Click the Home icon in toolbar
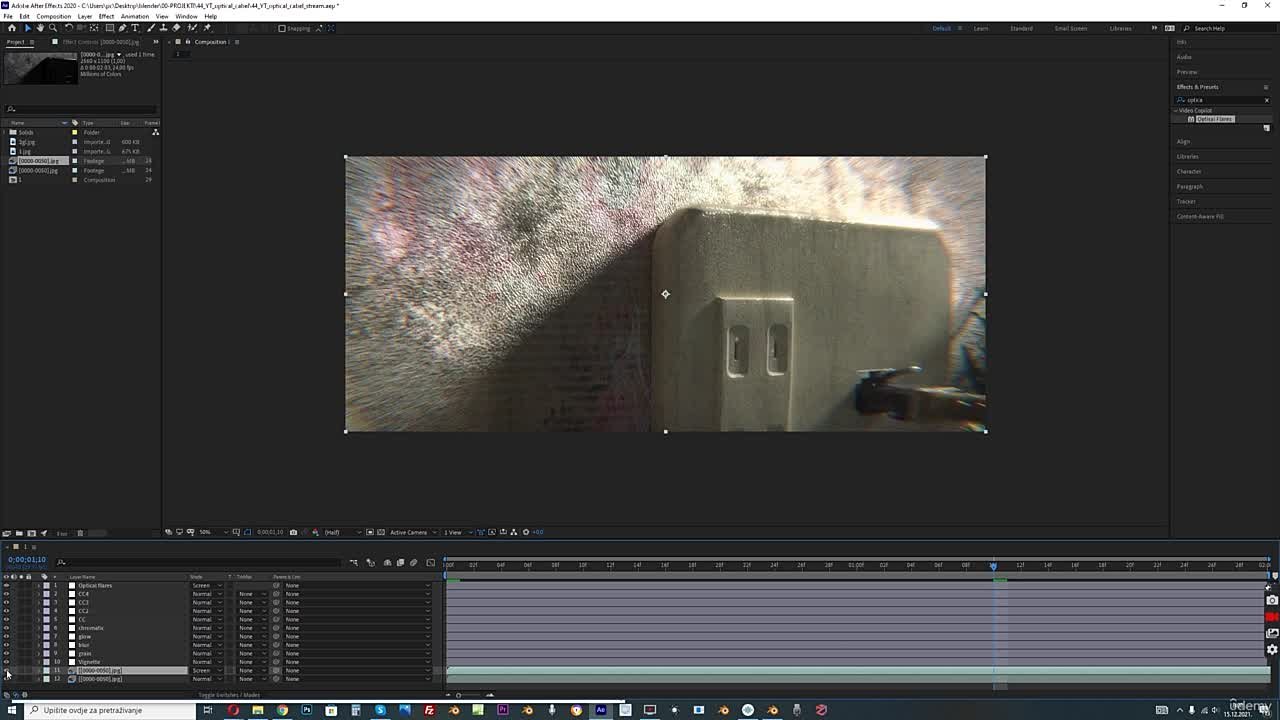This screenshot has width=1280, height=720. pyautogui.click(x=12, y=28)
